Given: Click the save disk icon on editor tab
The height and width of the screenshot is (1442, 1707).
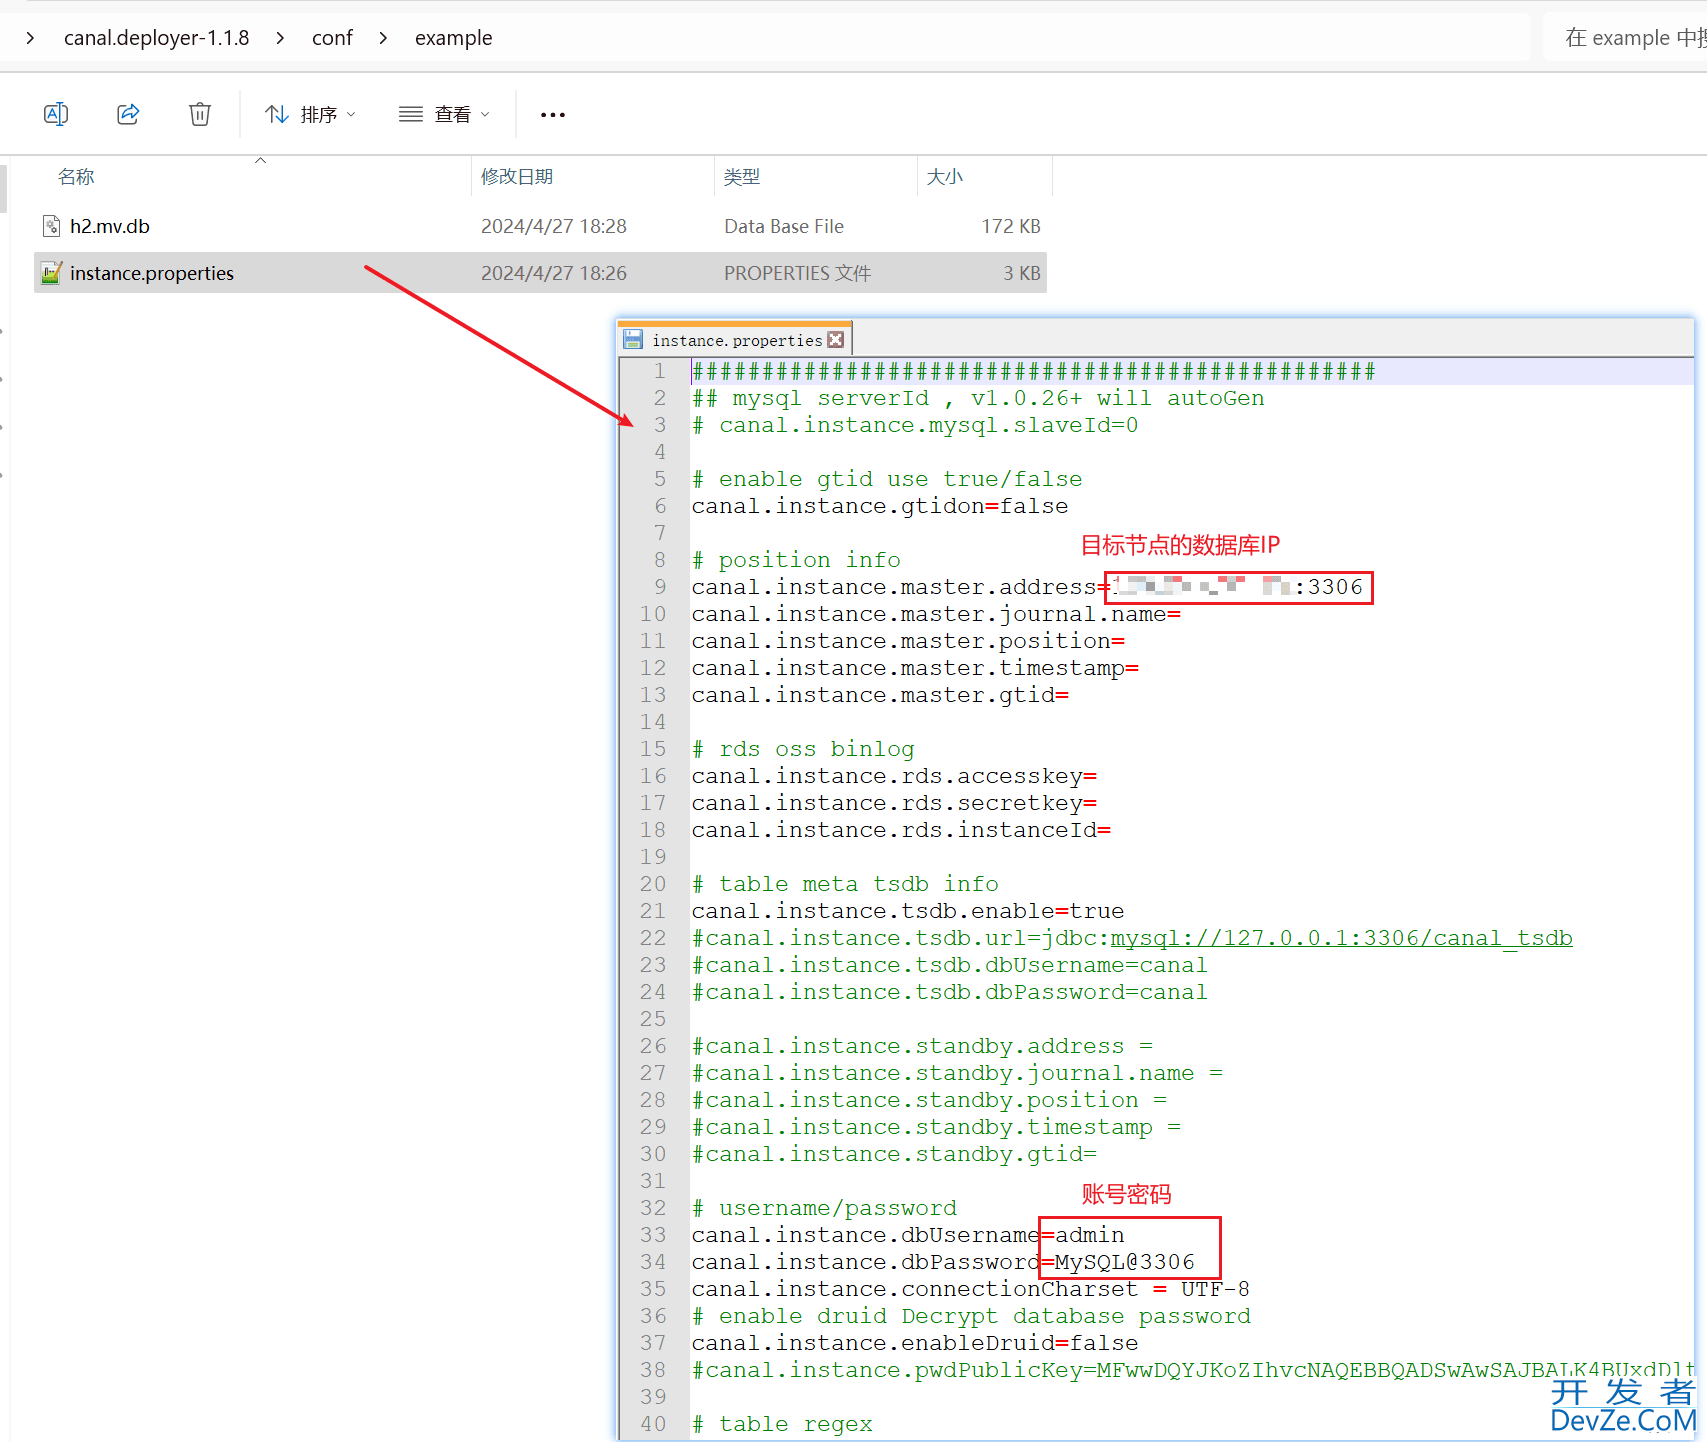Looking at the screenshot, I should click(633, 340).
